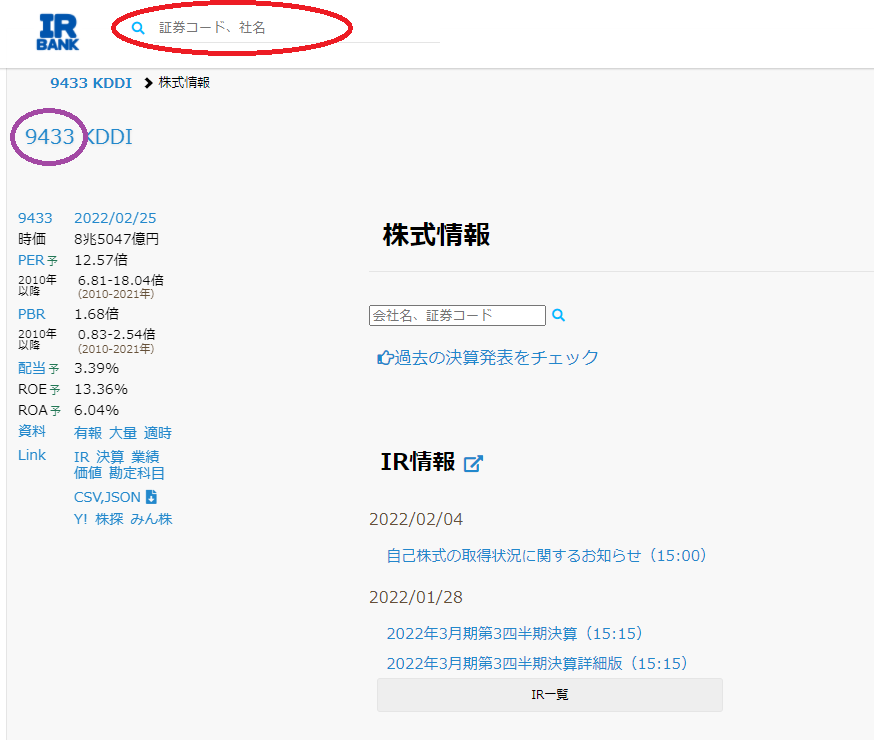The image size is (874, 740).
Task: Click the 0.83-2.54倍 PBR range
Action: [116, 334]
